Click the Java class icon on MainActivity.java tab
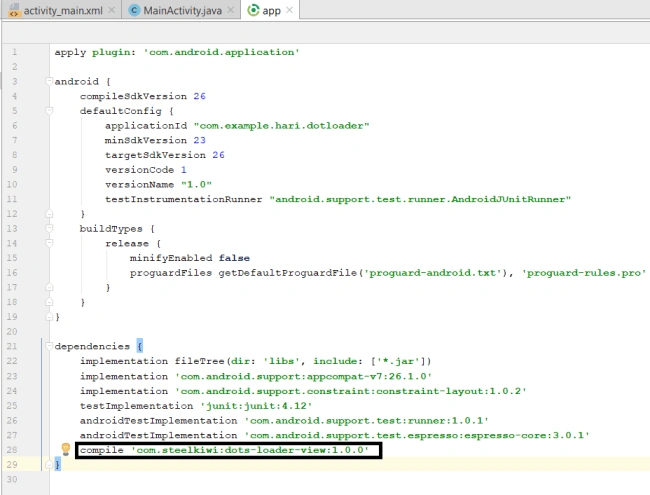The width and height of the screenshot is (650, 495). (134, 10)
